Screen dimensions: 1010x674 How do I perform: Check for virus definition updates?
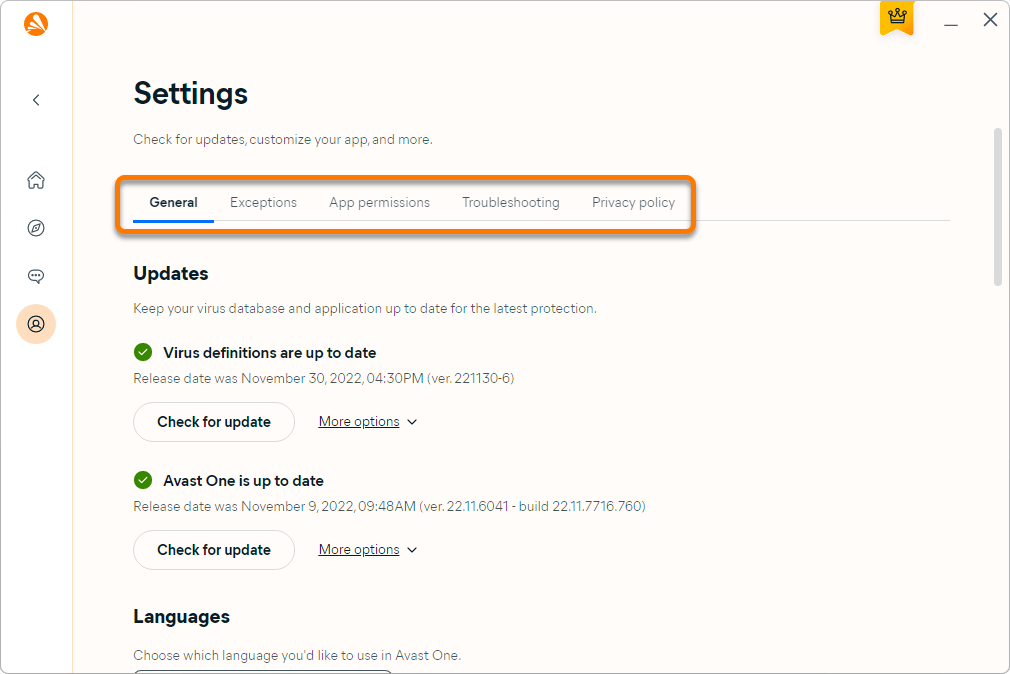click(213, 422)
